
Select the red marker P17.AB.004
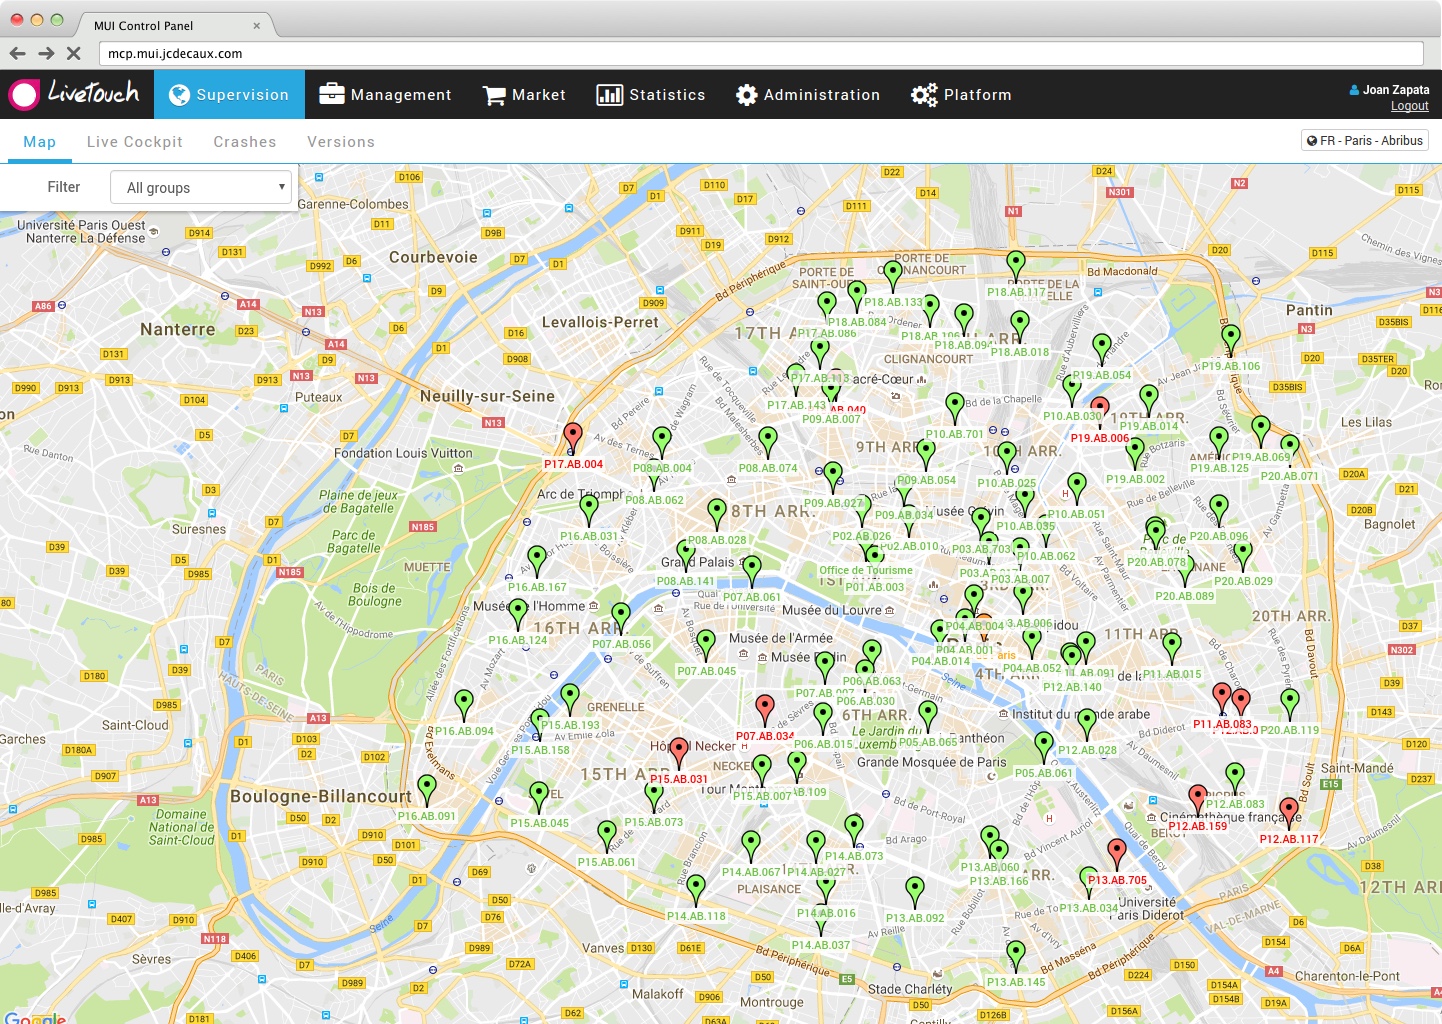pyautogui.click(x=573, y=438)
